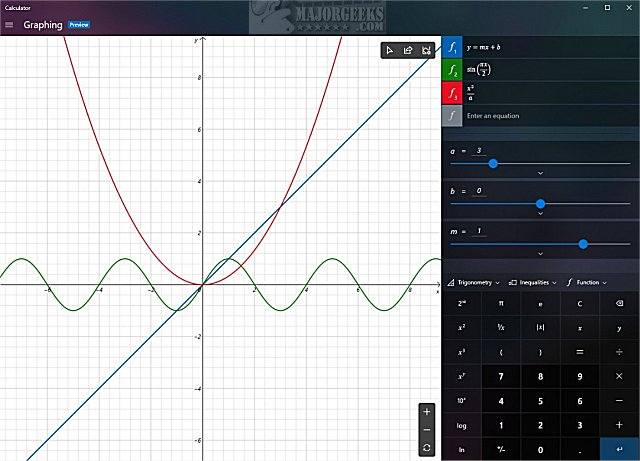640x461 pixels.
Task: Toggle the 2nd function key
Action: 462,303
